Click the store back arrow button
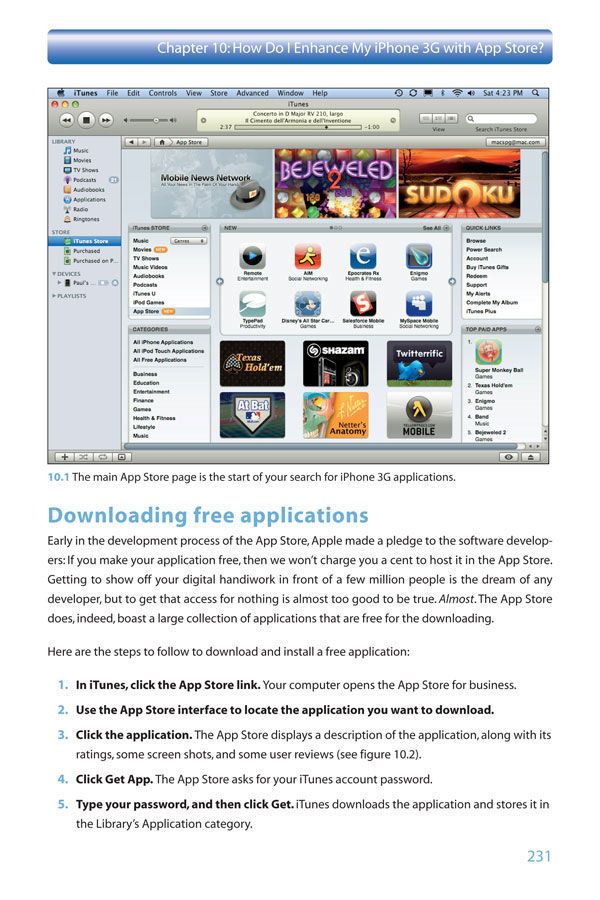 pos(131,142)
